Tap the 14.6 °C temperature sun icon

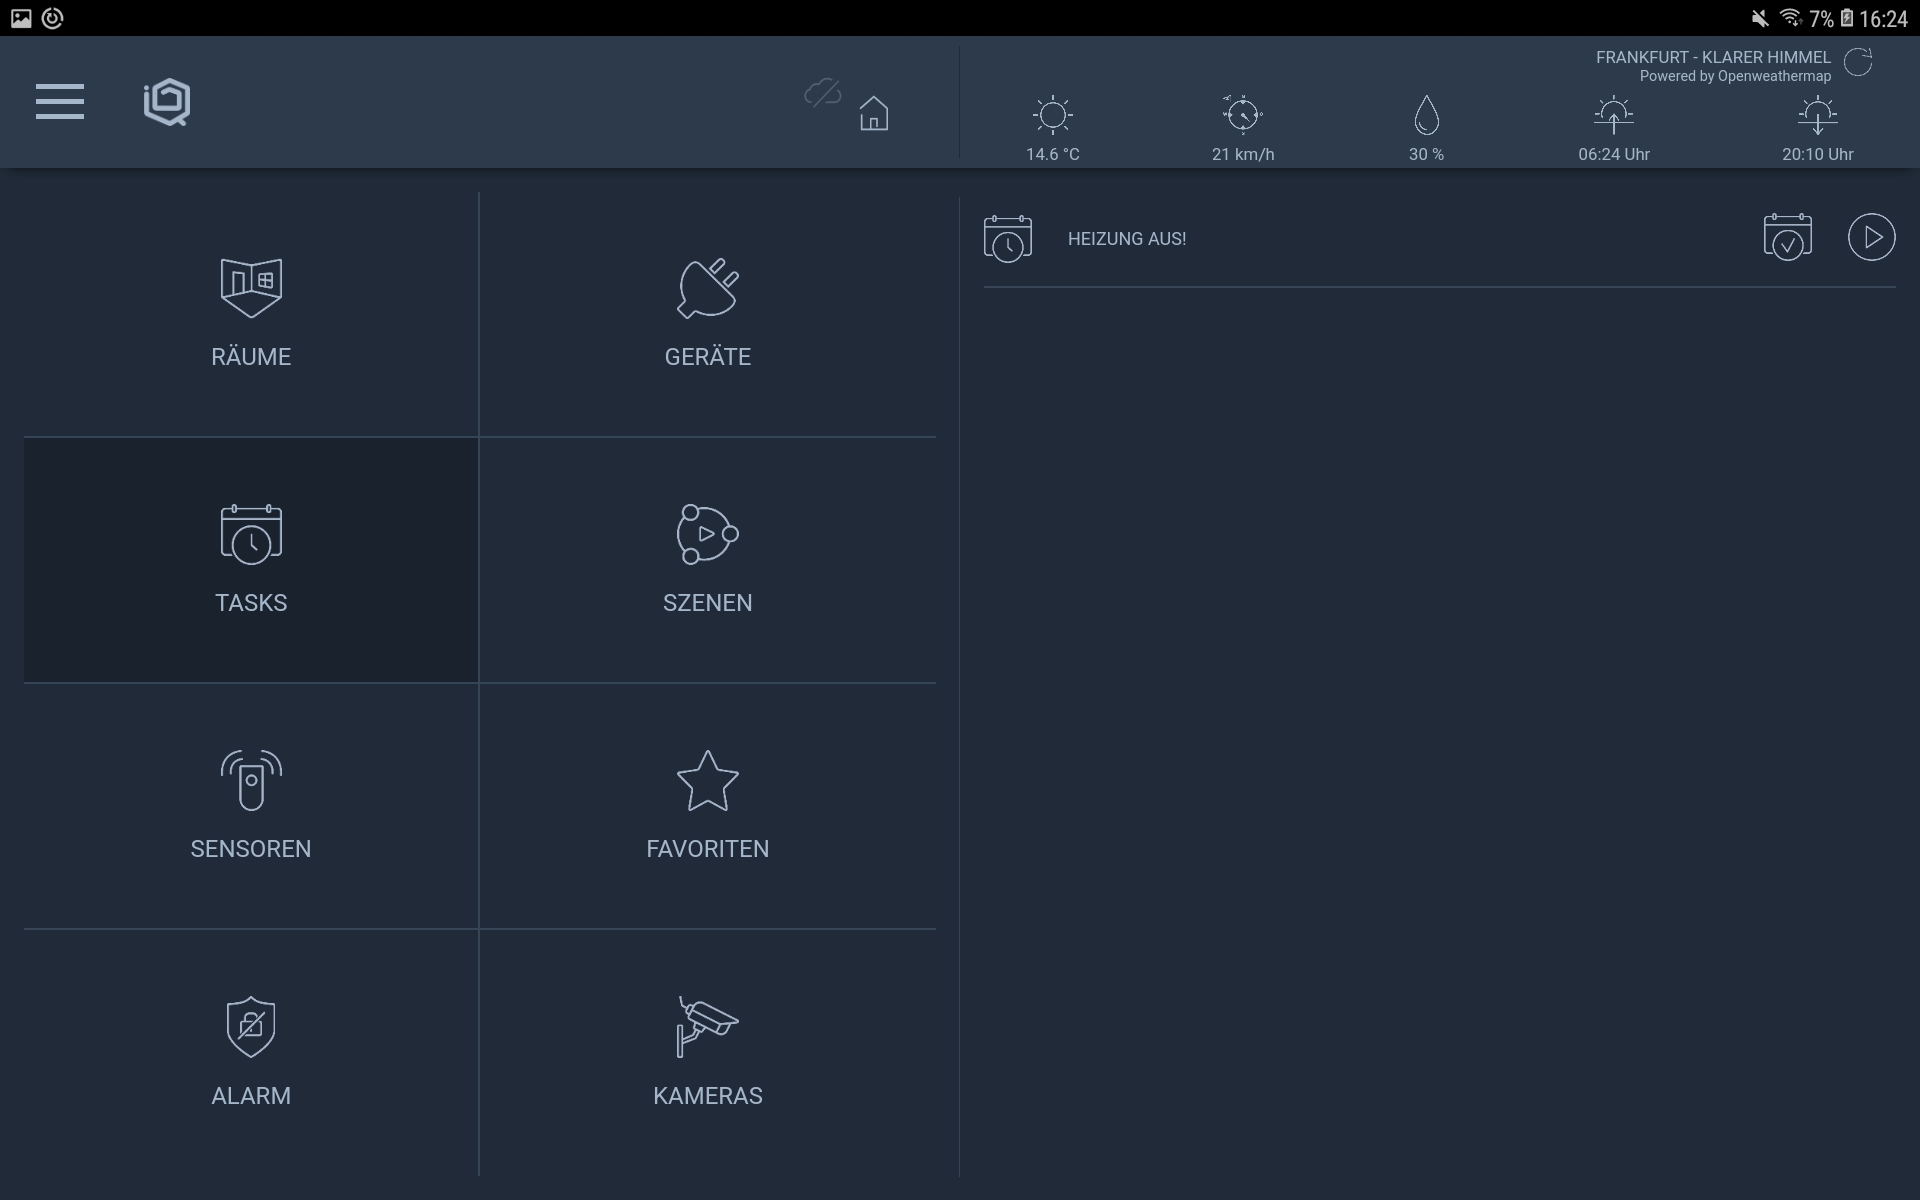click(x=1052, y=115)
